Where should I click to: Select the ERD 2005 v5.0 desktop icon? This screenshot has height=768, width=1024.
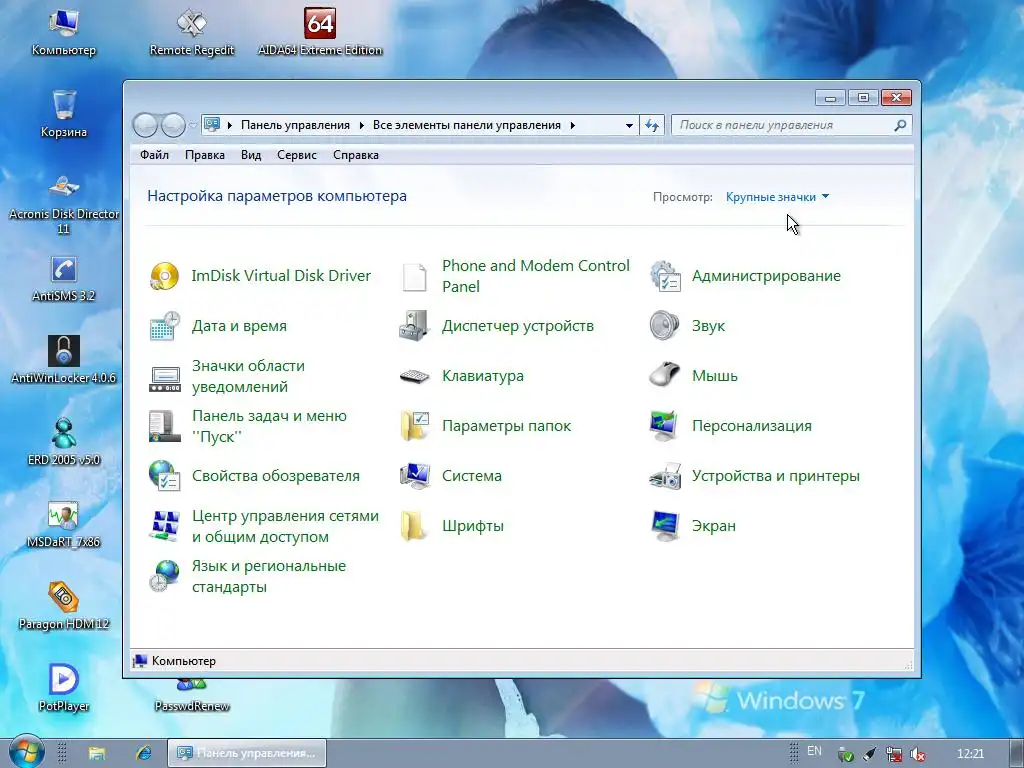64,433
